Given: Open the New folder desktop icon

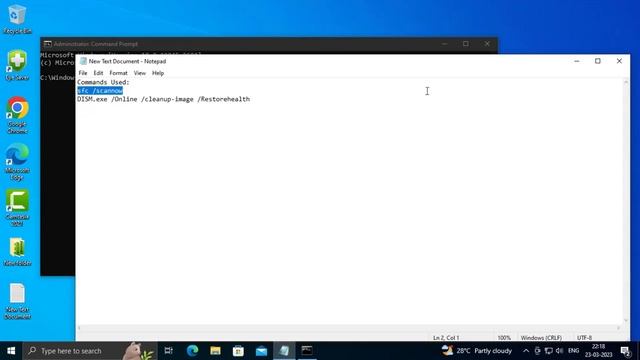Looking at the screenshot, I should point(17,252).
